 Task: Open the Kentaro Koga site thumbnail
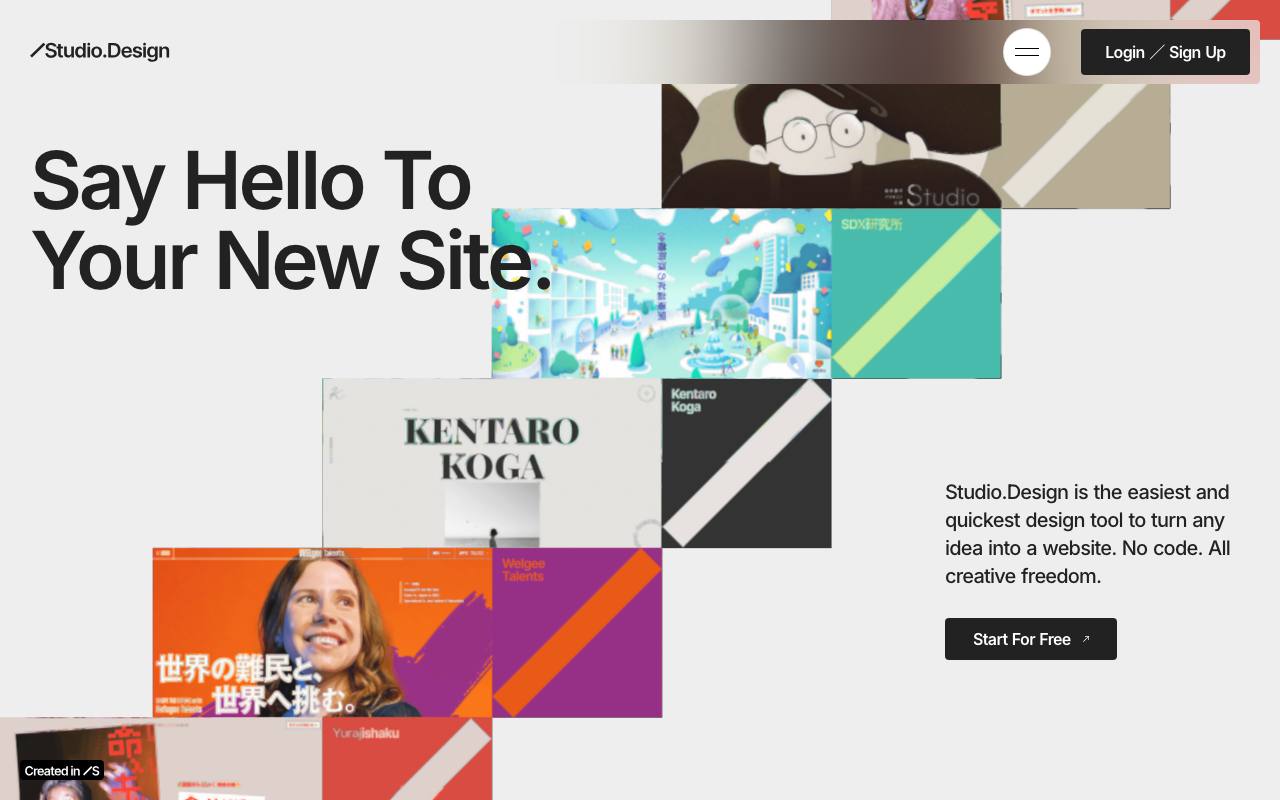point(492,463)
